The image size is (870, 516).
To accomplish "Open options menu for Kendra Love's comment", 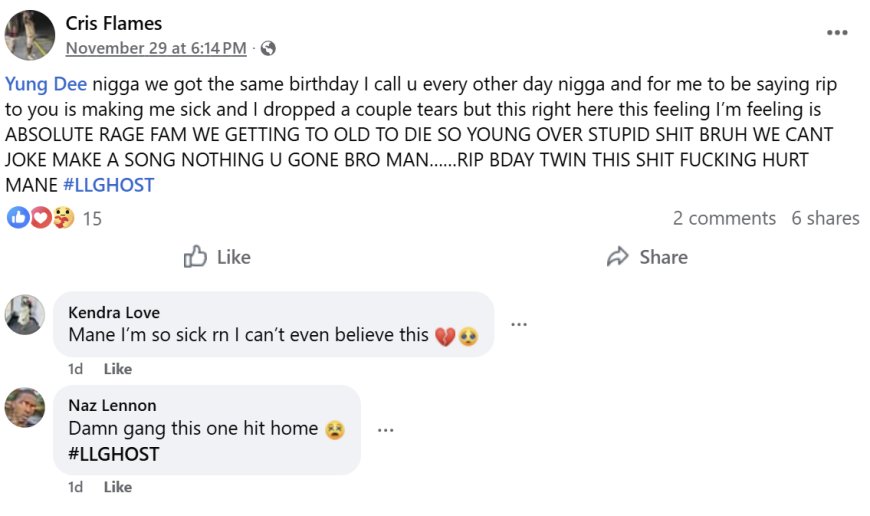I will click(x=519, y=324).
